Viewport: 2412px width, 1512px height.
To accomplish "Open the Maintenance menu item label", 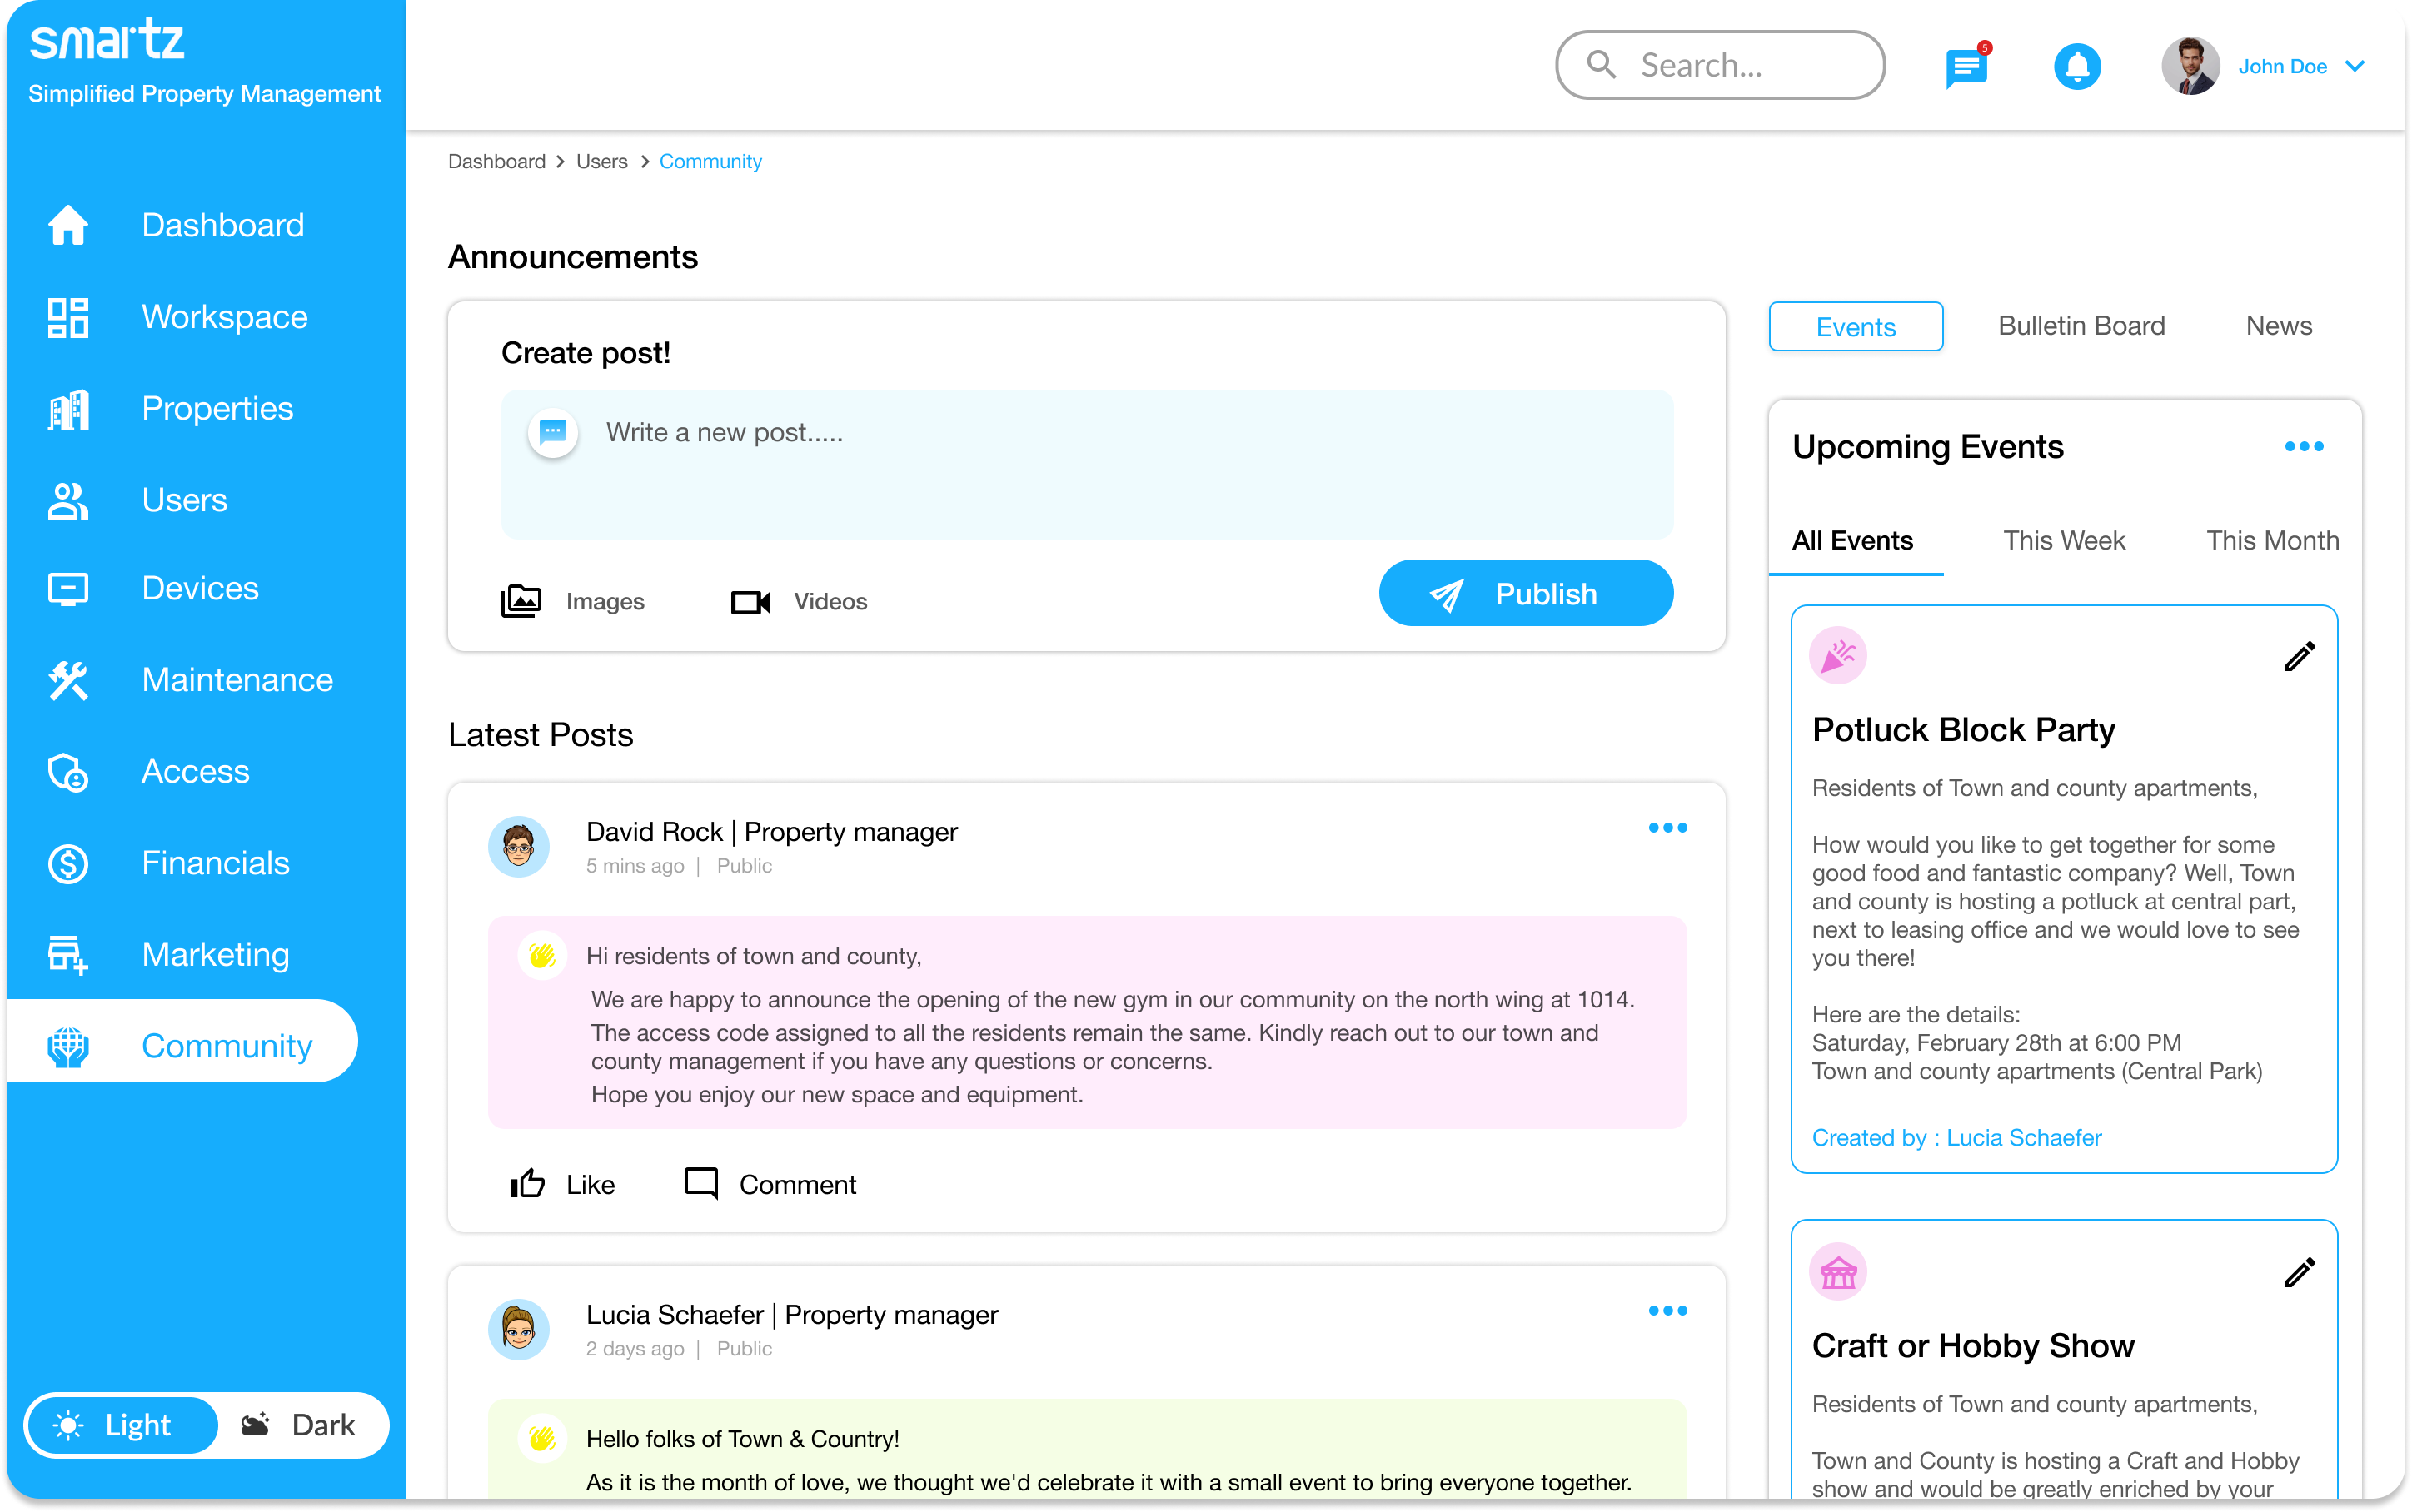I will coord(237,680).
